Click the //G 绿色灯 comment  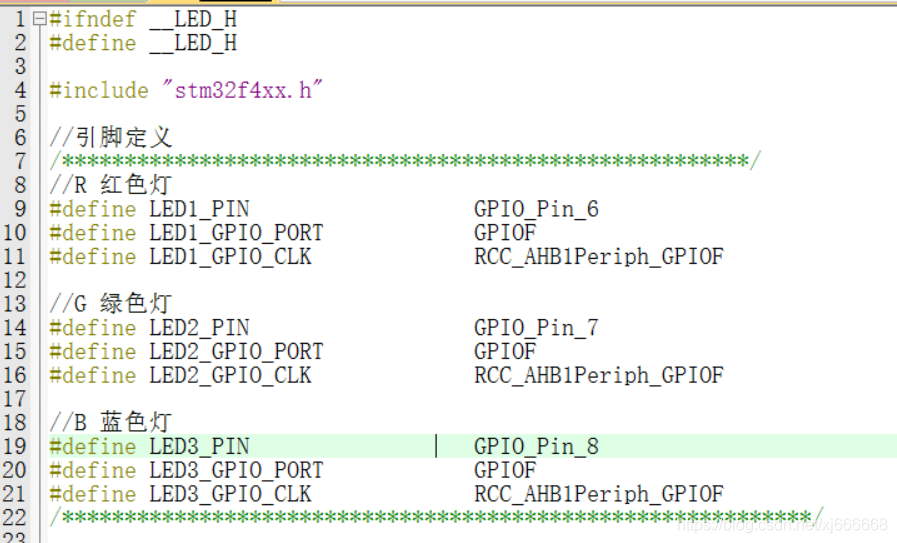point(110,304)
